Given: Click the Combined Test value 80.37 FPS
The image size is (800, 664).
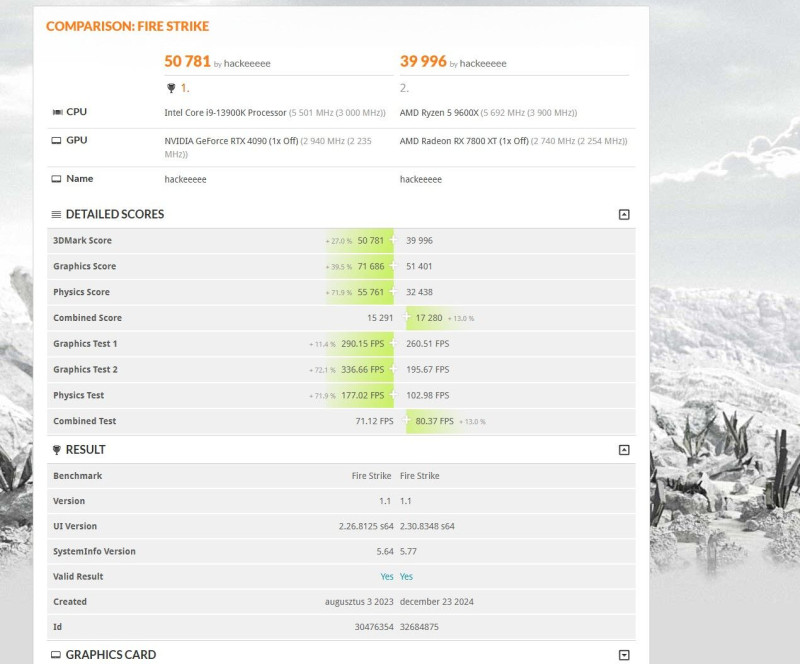Looking at the screenshot, I should pos(434,421).
